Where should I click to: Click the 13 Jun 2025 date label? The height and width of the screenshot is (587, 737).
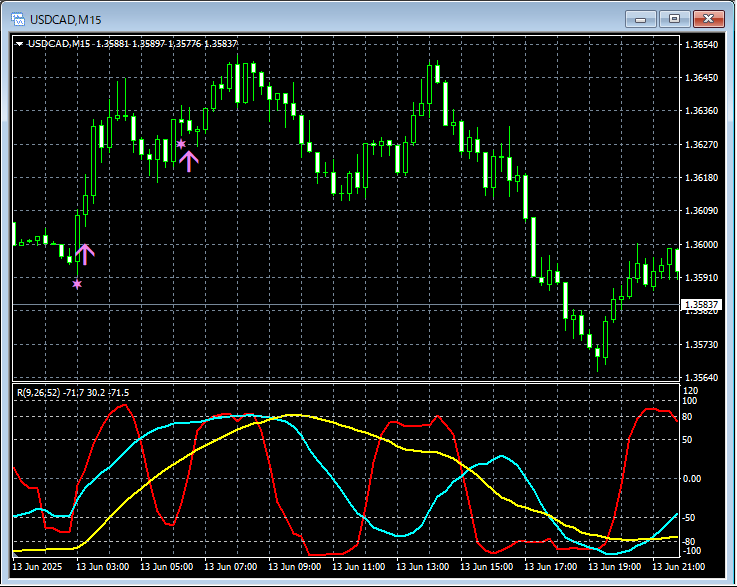(x=37, y=567)
